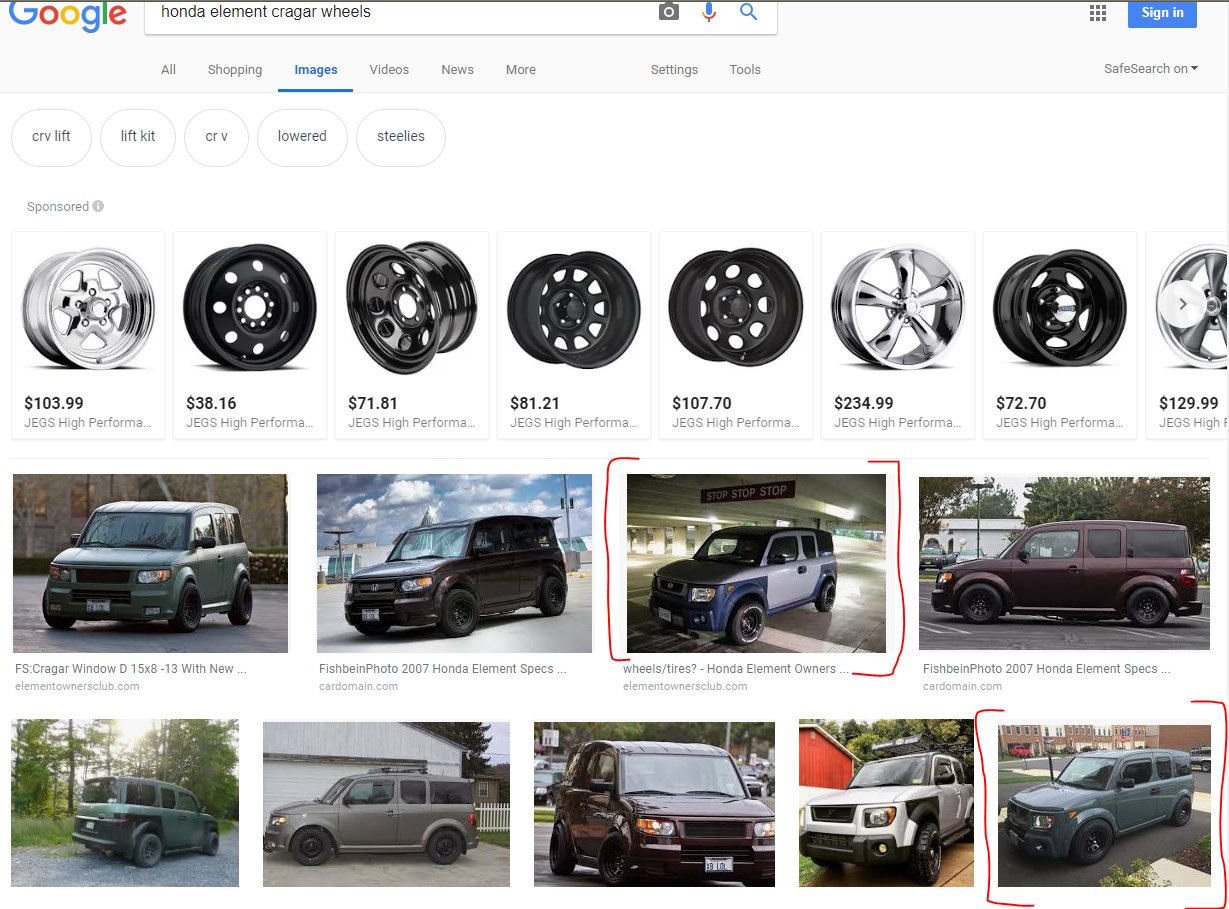Click the Google logo
This screenshot has width=1229, height=909.
click(x=68, y=14)
